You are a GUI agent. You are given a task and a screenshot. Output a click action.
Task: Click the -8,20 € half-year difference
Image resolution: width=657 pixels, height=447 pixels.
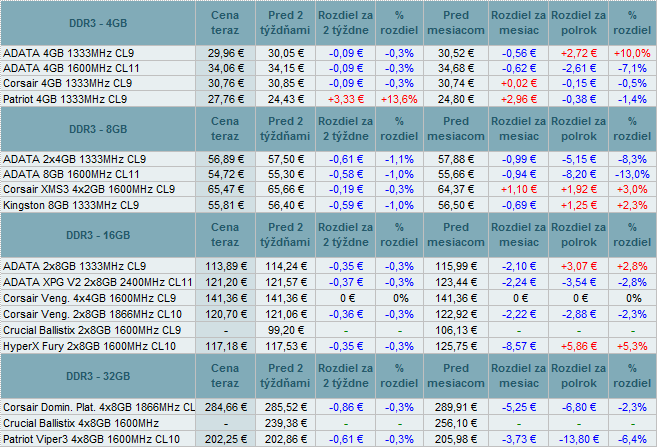[x=579, y=174]
